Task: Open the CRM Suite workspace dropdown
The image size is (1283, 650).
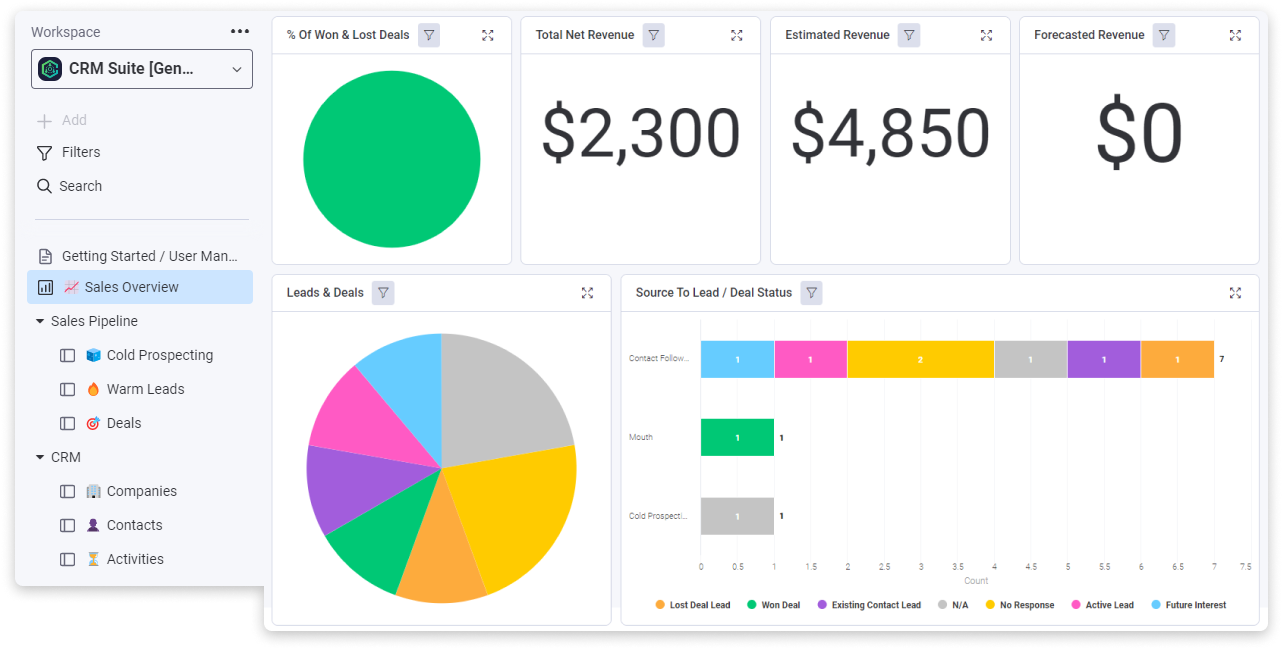Action: point(142,69)
